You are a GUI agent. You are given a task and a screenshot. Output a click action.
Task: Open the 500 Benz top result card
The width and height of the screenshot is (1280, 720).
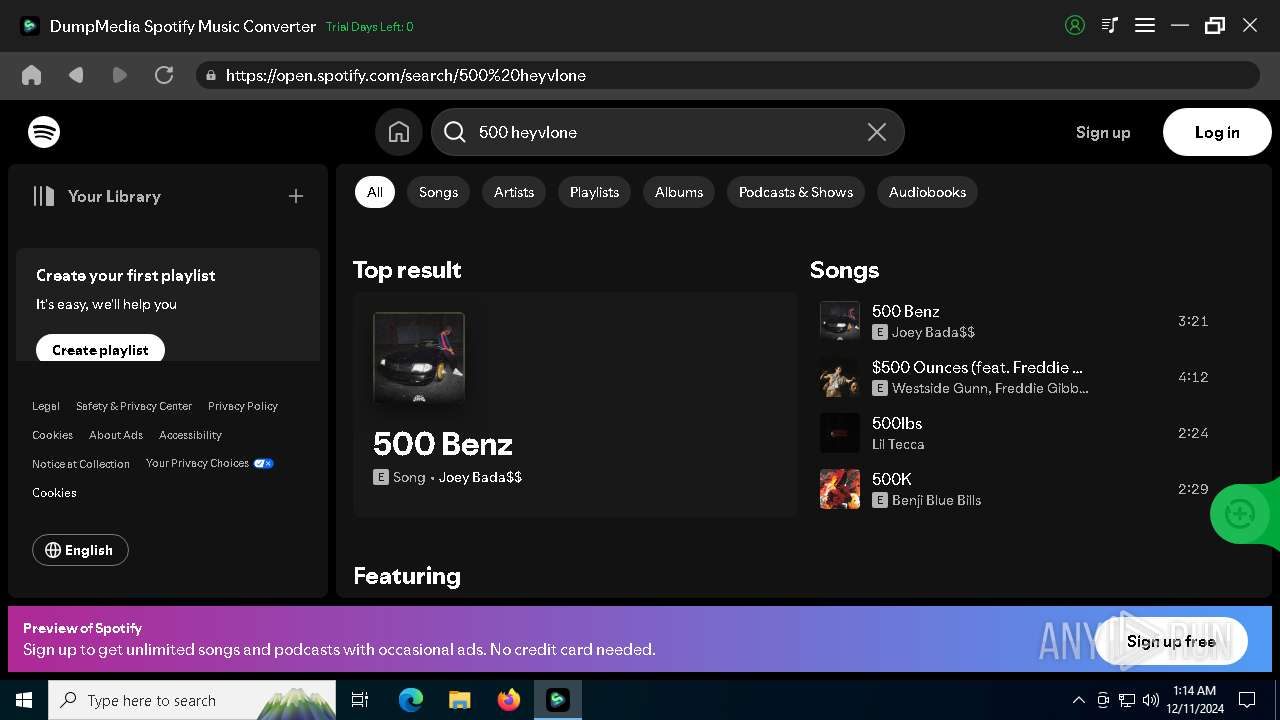(575, 404)
